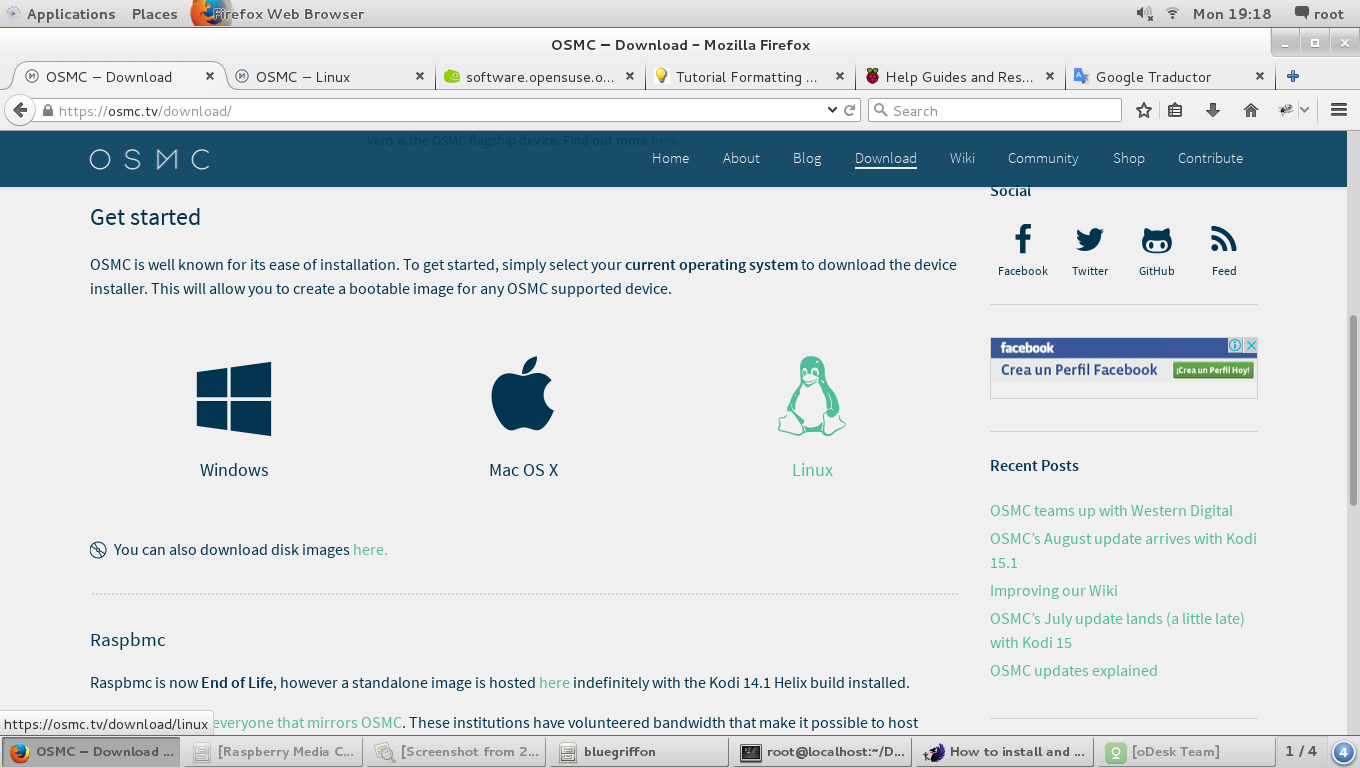Open About in OSMC navigation
This screenshot has height=768, width=1360.
click(741, 158)
